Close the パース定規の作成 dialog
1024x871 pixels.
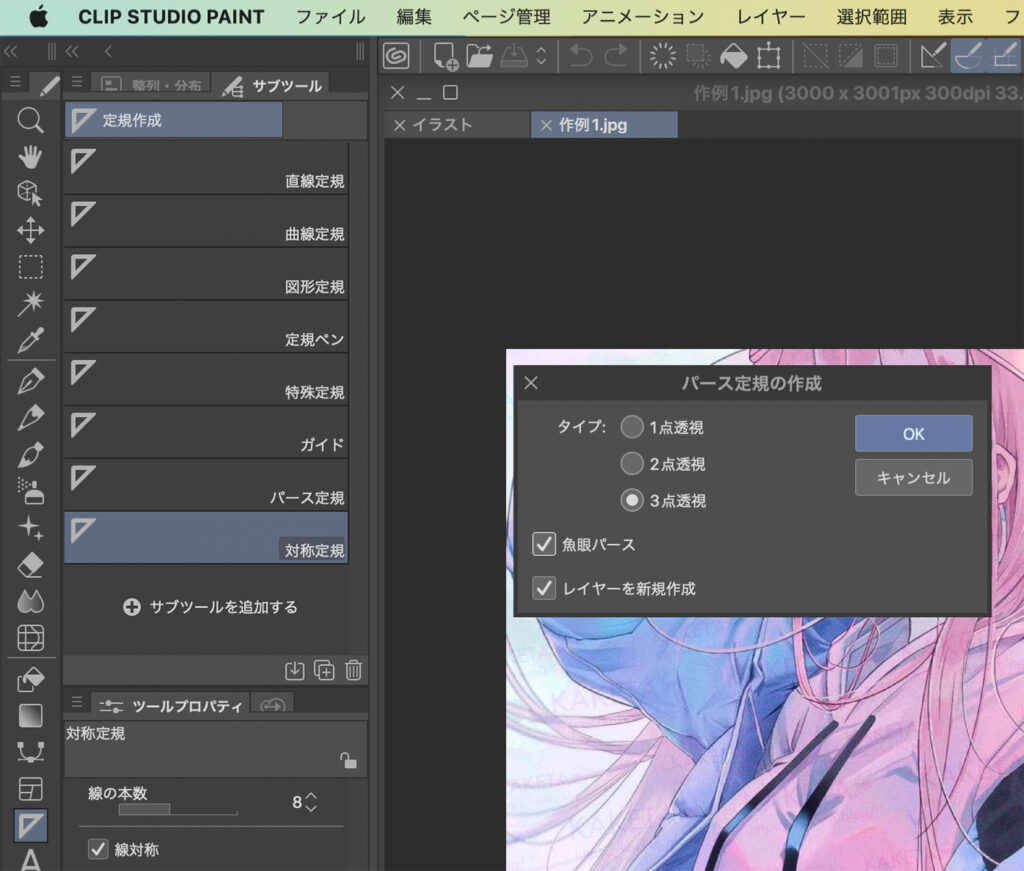[531, 383]
